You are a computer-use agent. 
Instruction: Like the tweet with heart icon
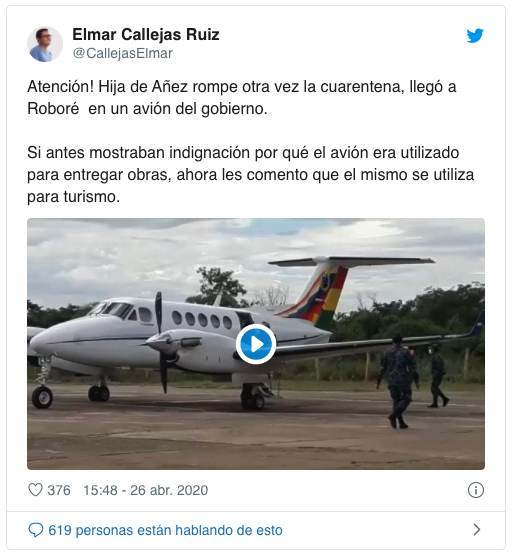coord(35,490)
